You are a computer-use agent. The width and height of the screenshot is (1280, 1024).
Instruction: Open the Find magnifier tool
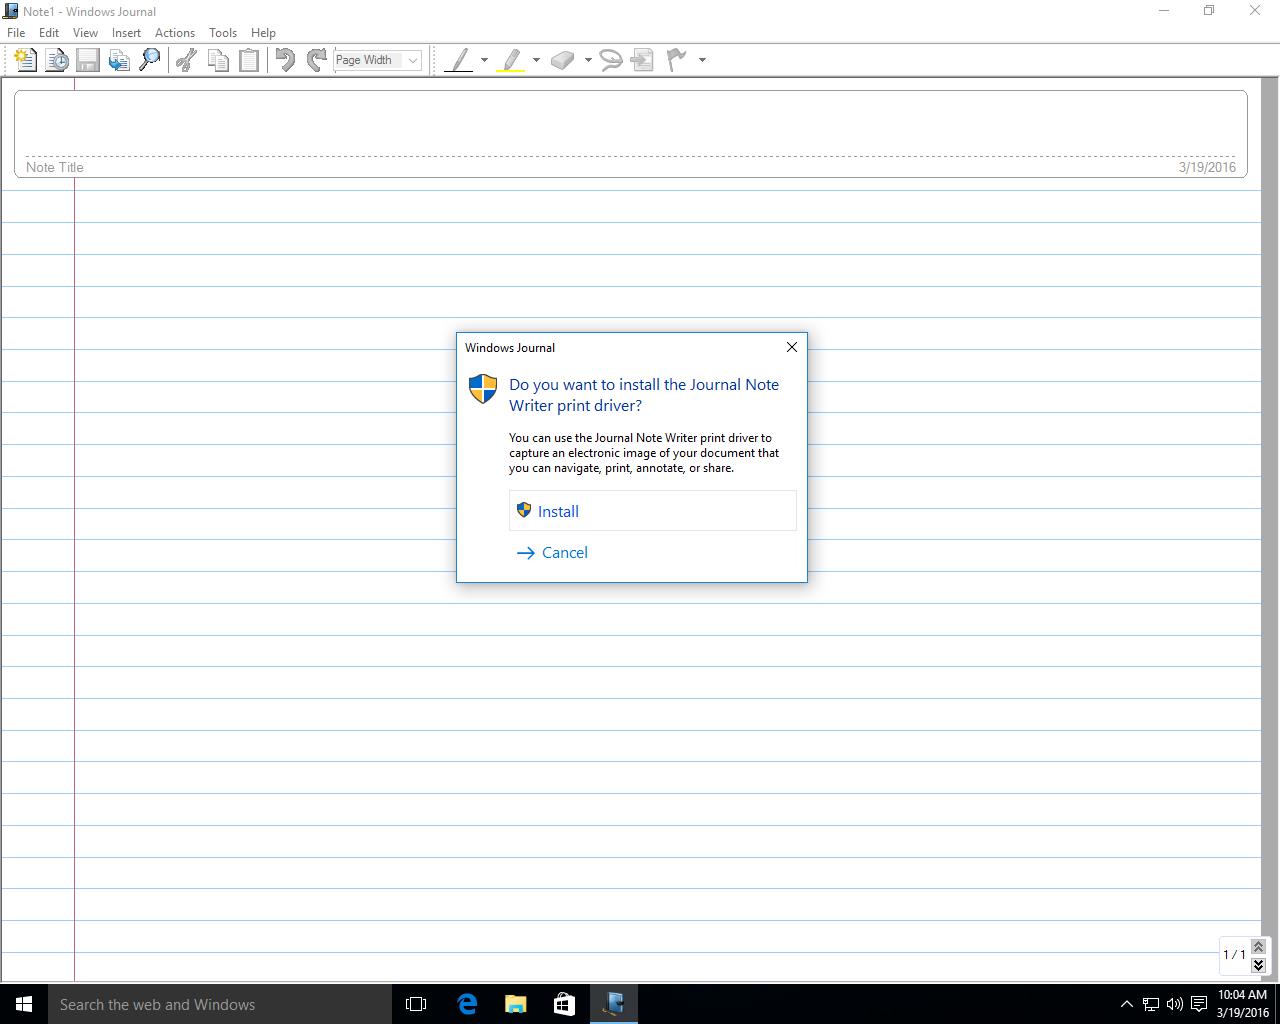point(150,60)
